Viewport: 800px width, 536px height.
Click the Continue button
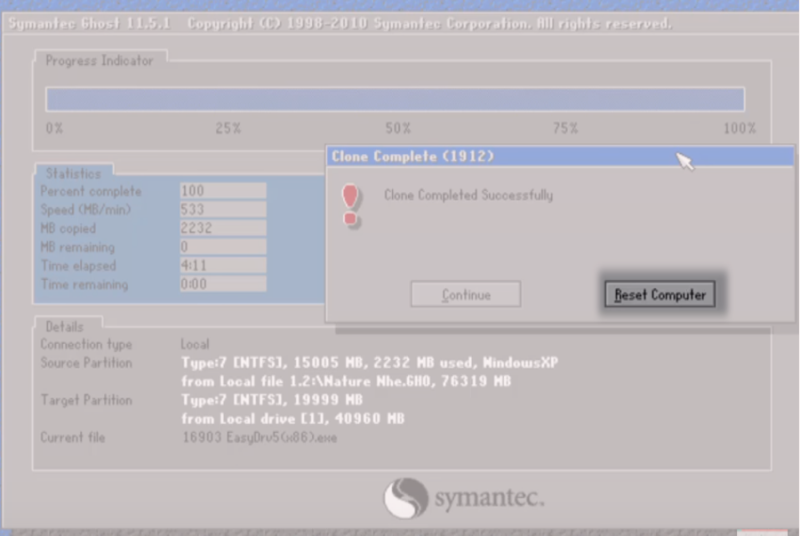(465, 294)
